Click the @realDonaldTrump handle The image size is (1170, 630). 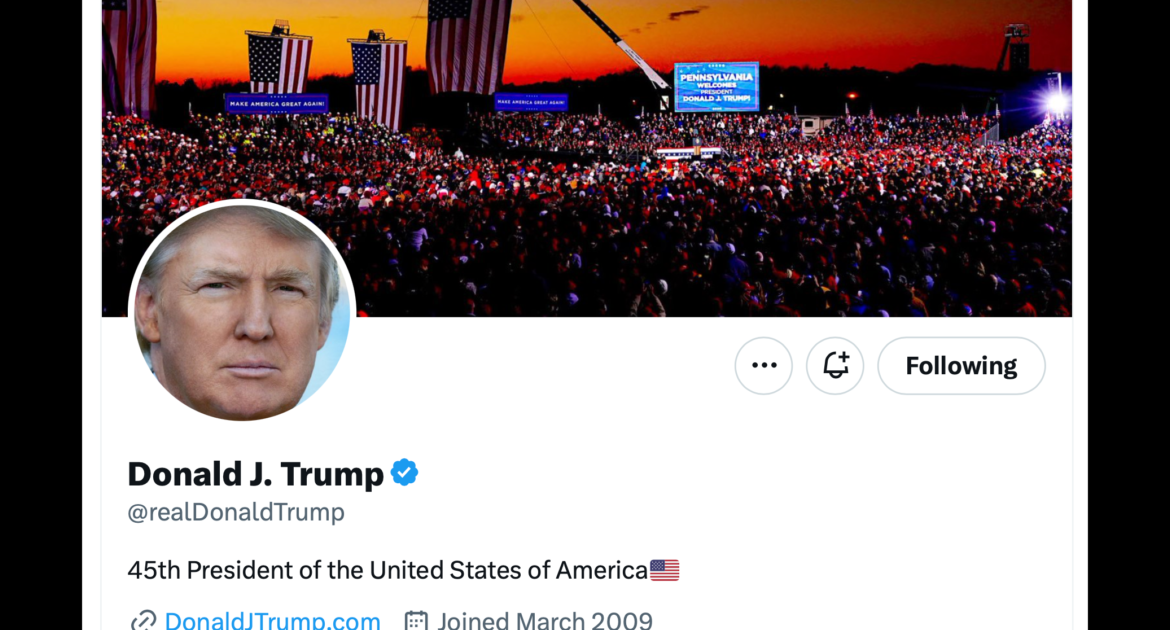tap(236, 512)
